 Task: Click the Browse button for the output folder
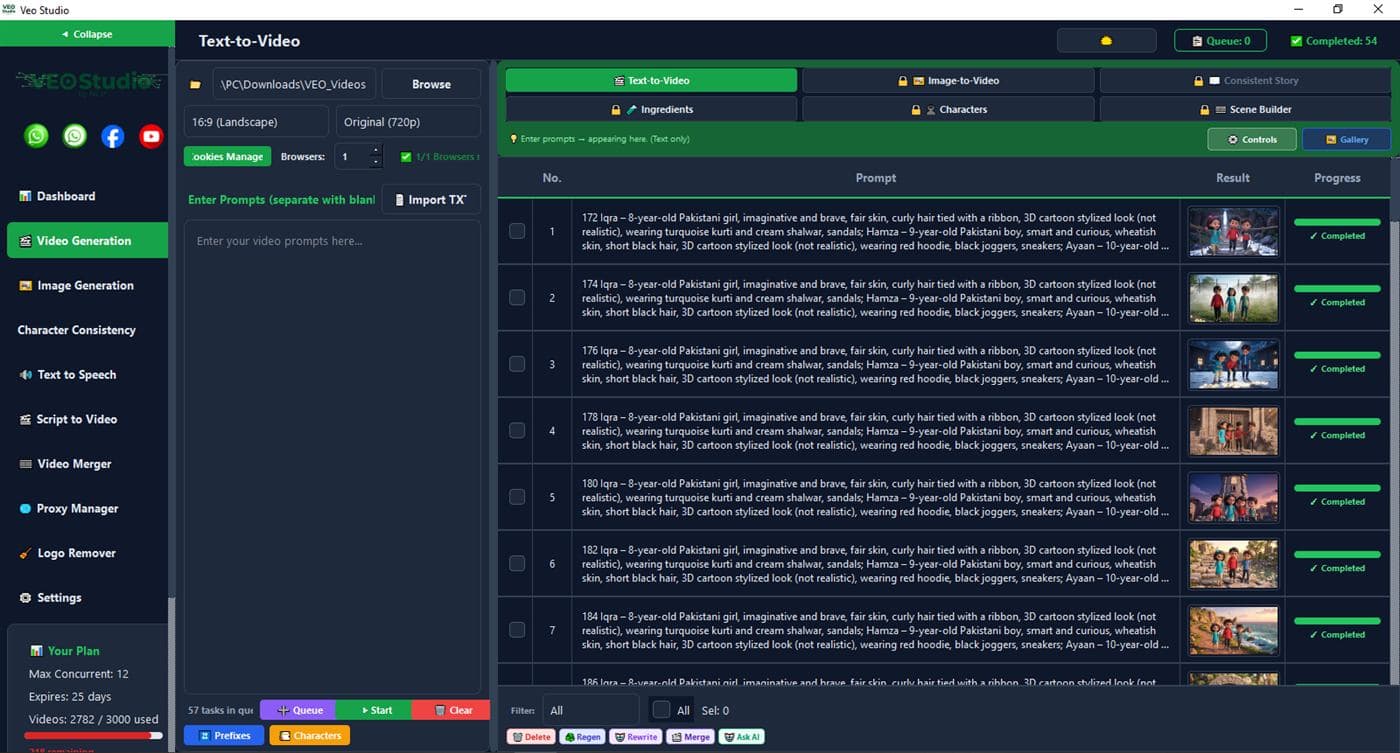pyautogui.click(x=431, y=85)
